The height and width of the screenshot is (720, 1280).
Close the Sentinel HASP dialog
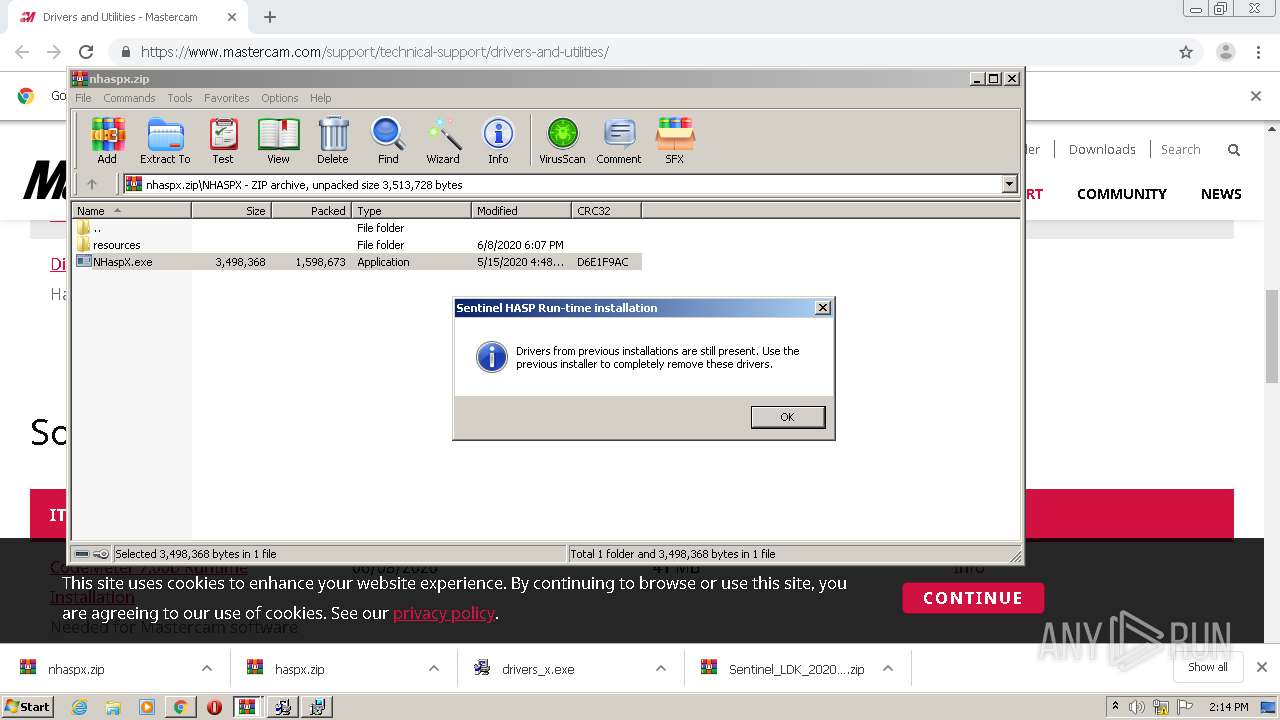(x=823, y=308)
